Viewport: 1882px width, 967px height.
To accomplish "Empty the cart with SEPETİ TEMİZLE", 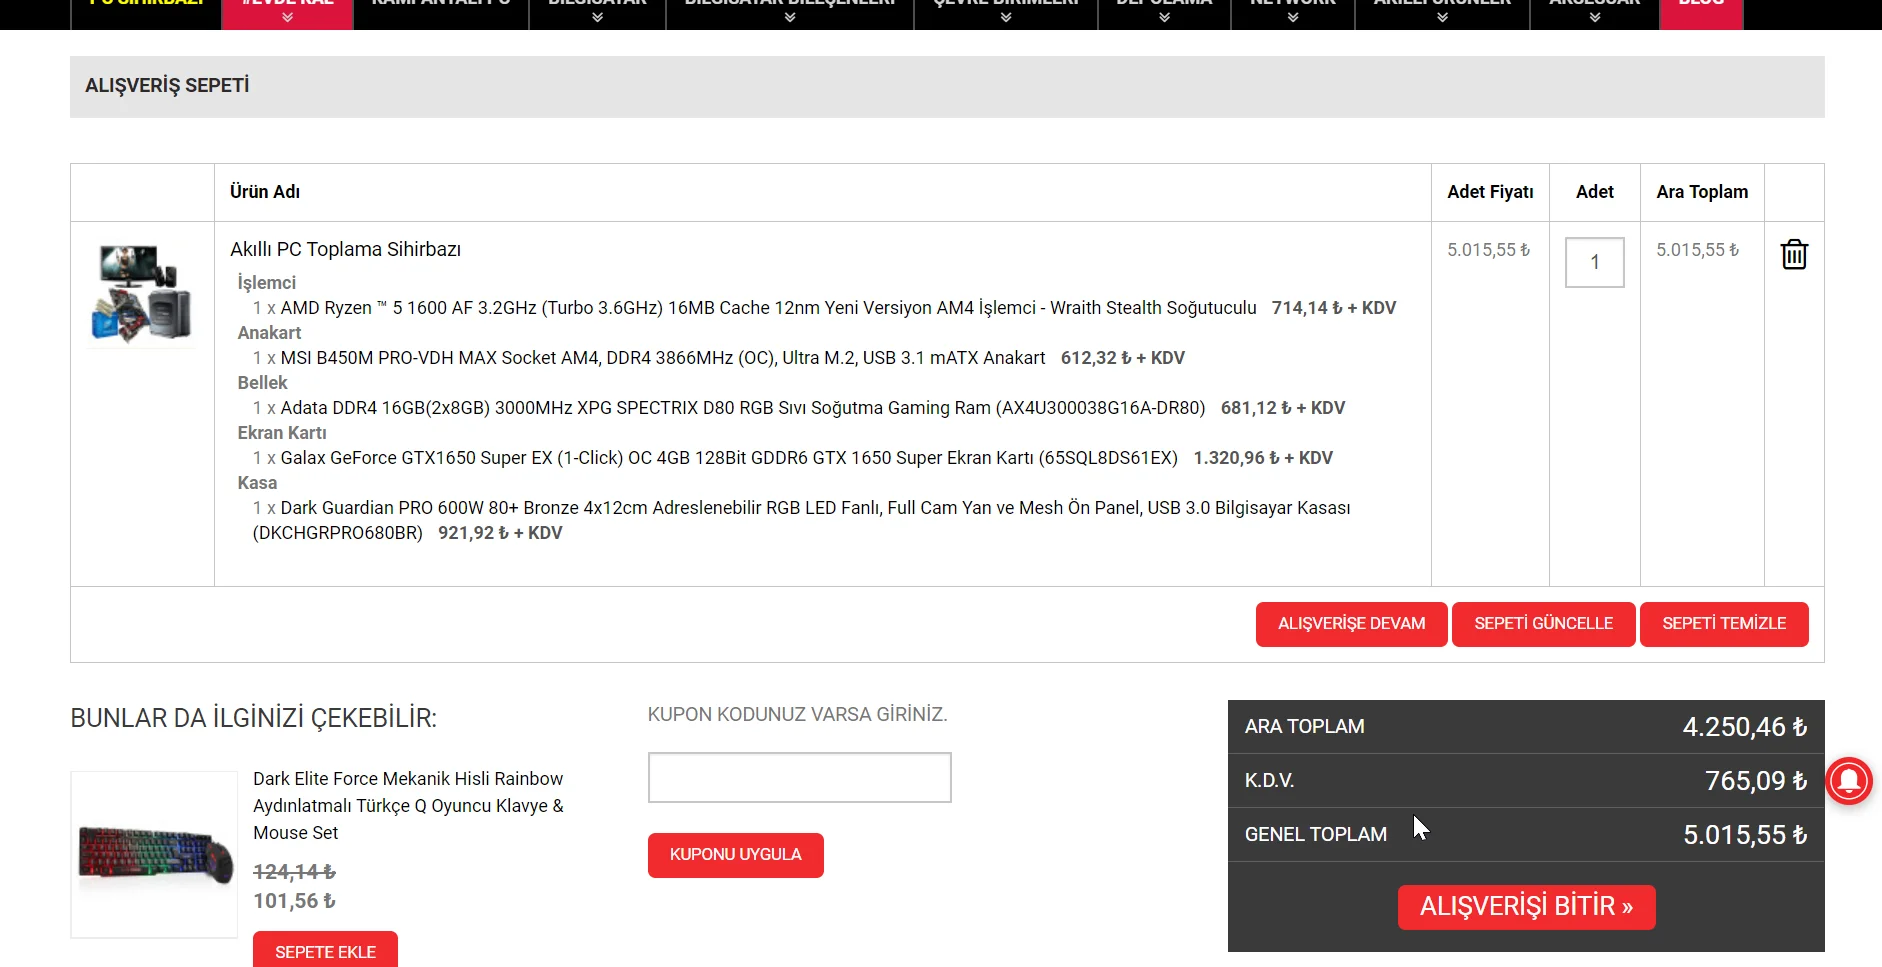I will [1724, 624].
